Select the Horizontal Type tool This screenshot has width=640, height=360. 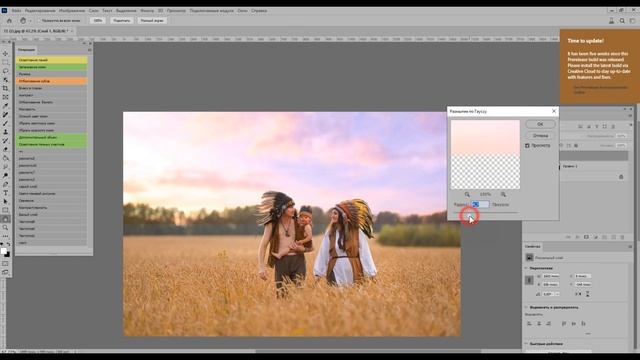(5, 193)
